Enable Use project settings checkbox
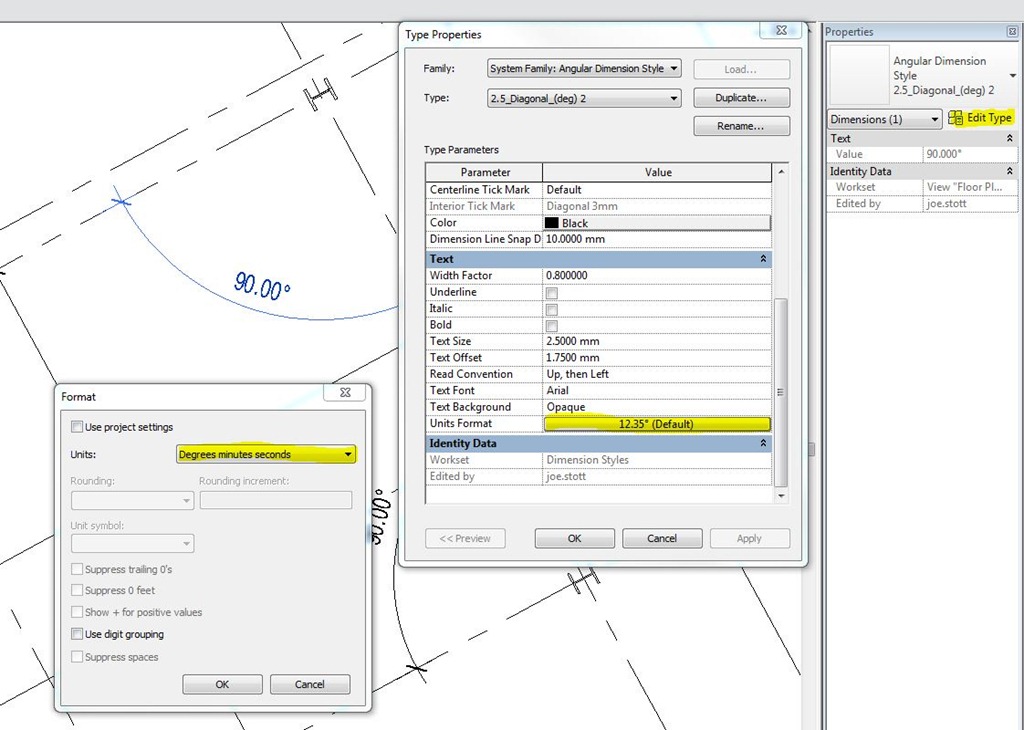The height and width of the screenshot is (730, 1024). [x=77, y=427]
